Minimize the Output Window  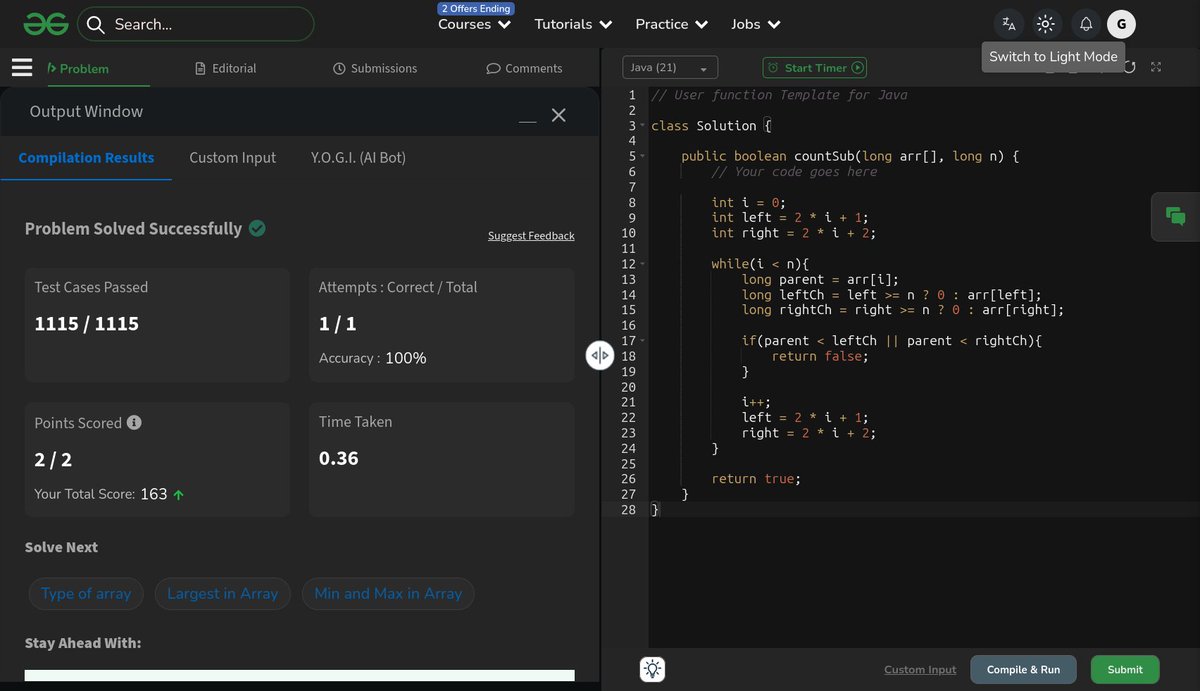[x=527, y=121]
